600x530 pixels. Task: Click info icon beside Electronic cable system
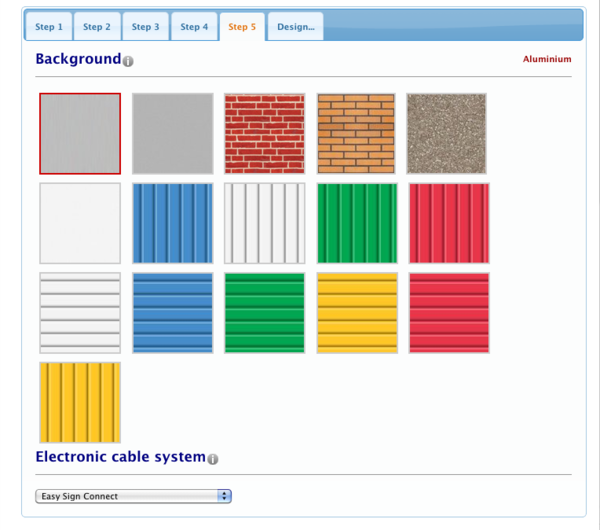click(213, 459)
